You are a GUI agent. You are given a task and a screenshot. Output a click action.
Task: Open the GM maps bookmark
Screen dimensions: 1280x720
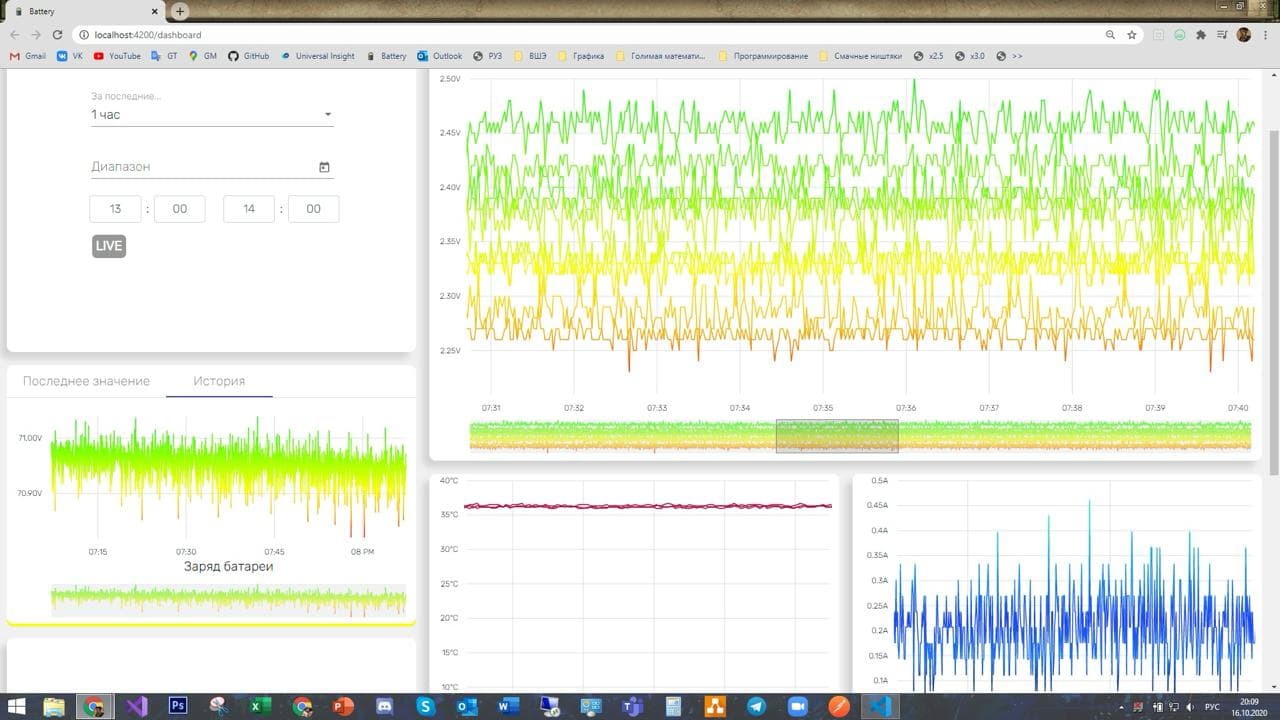pos(203,56)
